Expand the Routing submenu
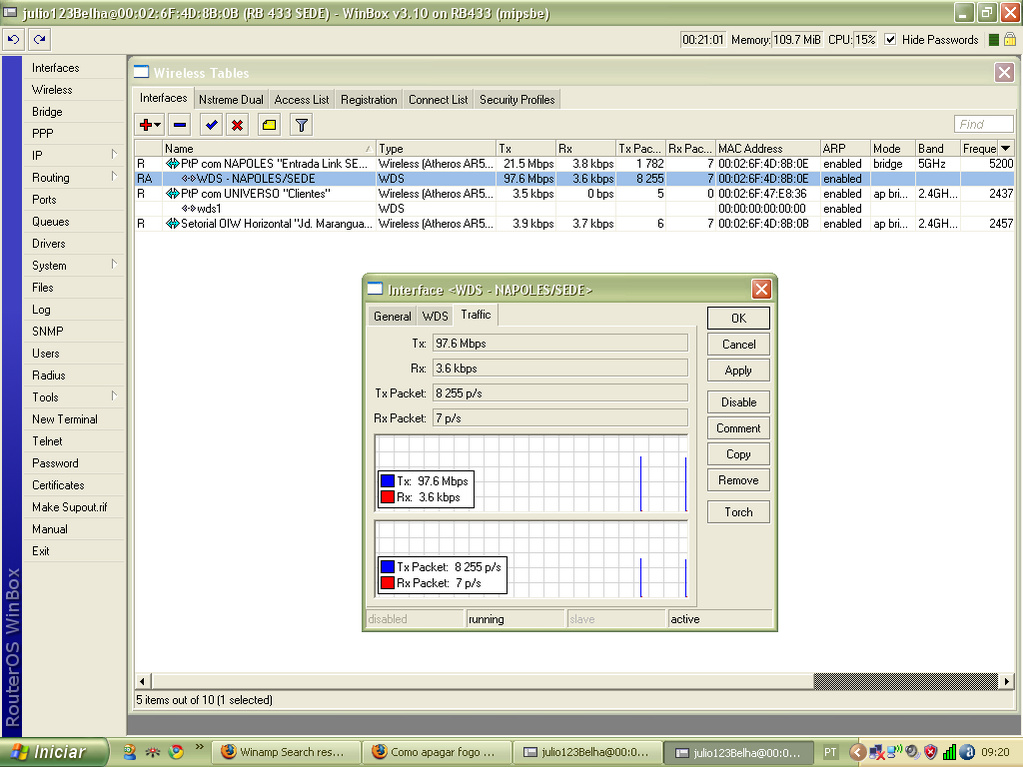This screenshot has width=1023, height=767. [70, 178]
